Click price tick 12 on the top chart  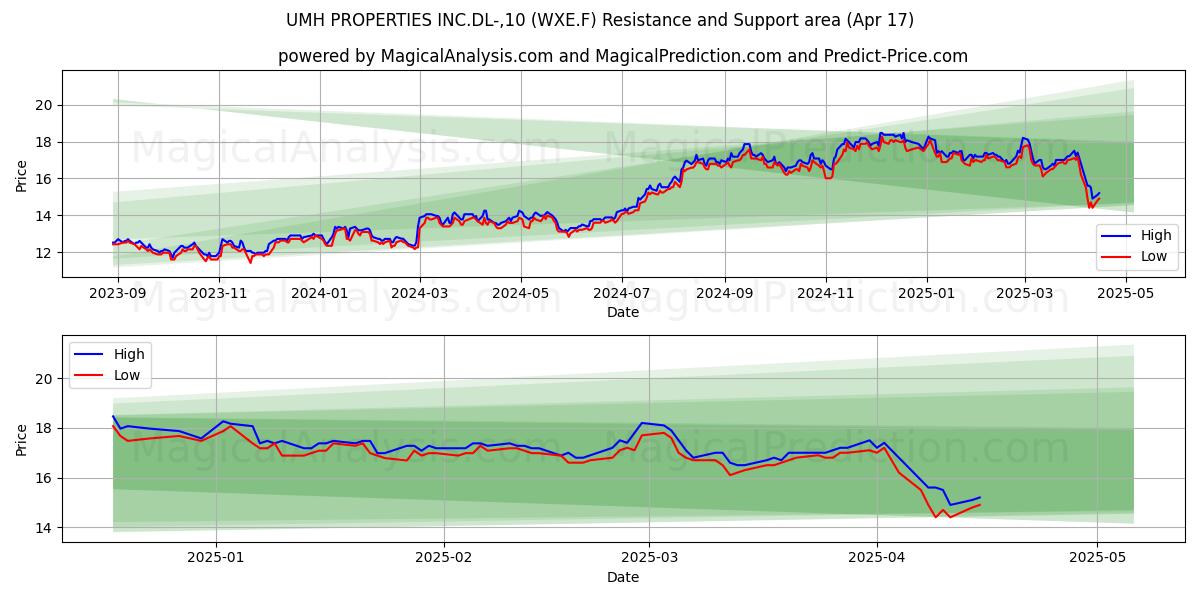(46, 253)
